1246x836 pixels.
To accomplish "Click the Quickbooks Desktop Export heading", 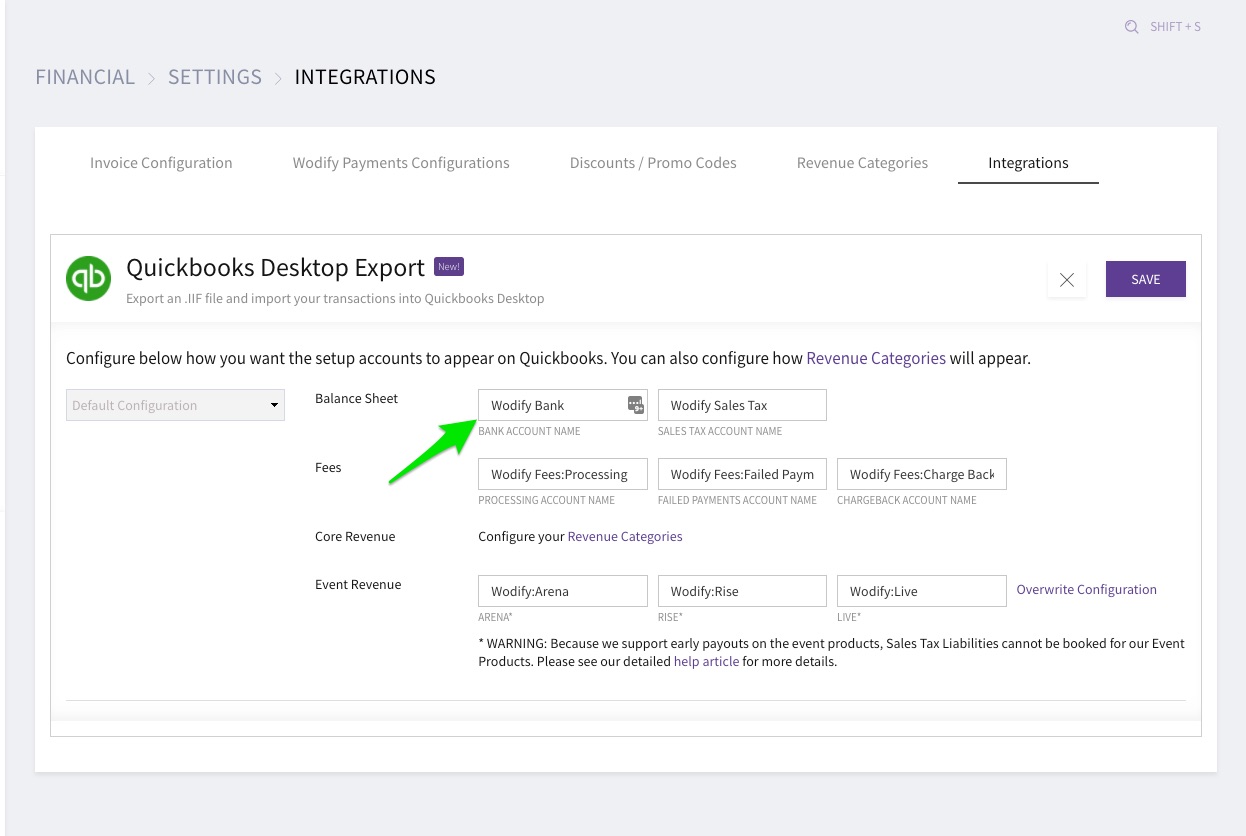I will tap(275, 268).
